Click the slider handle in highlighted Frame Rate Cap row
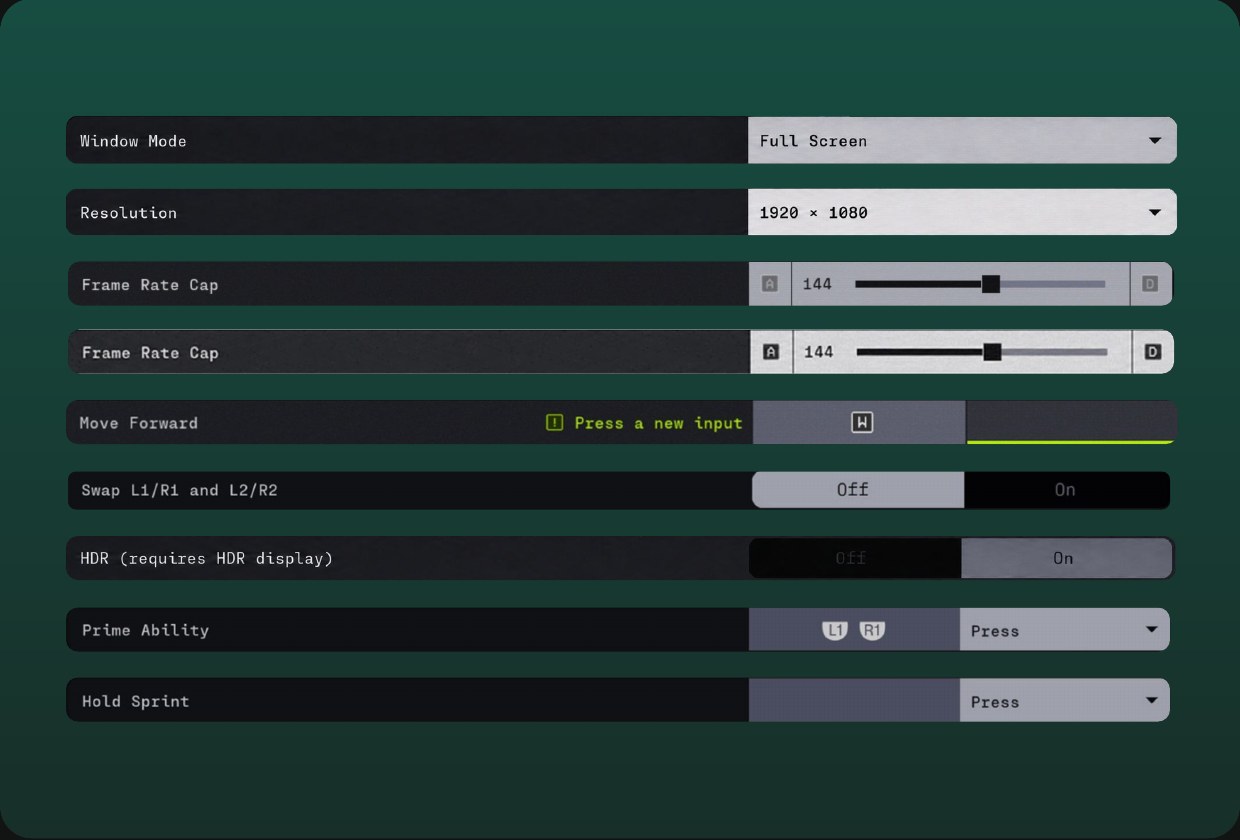The image size is (1240, 840). tap(992, 352)
